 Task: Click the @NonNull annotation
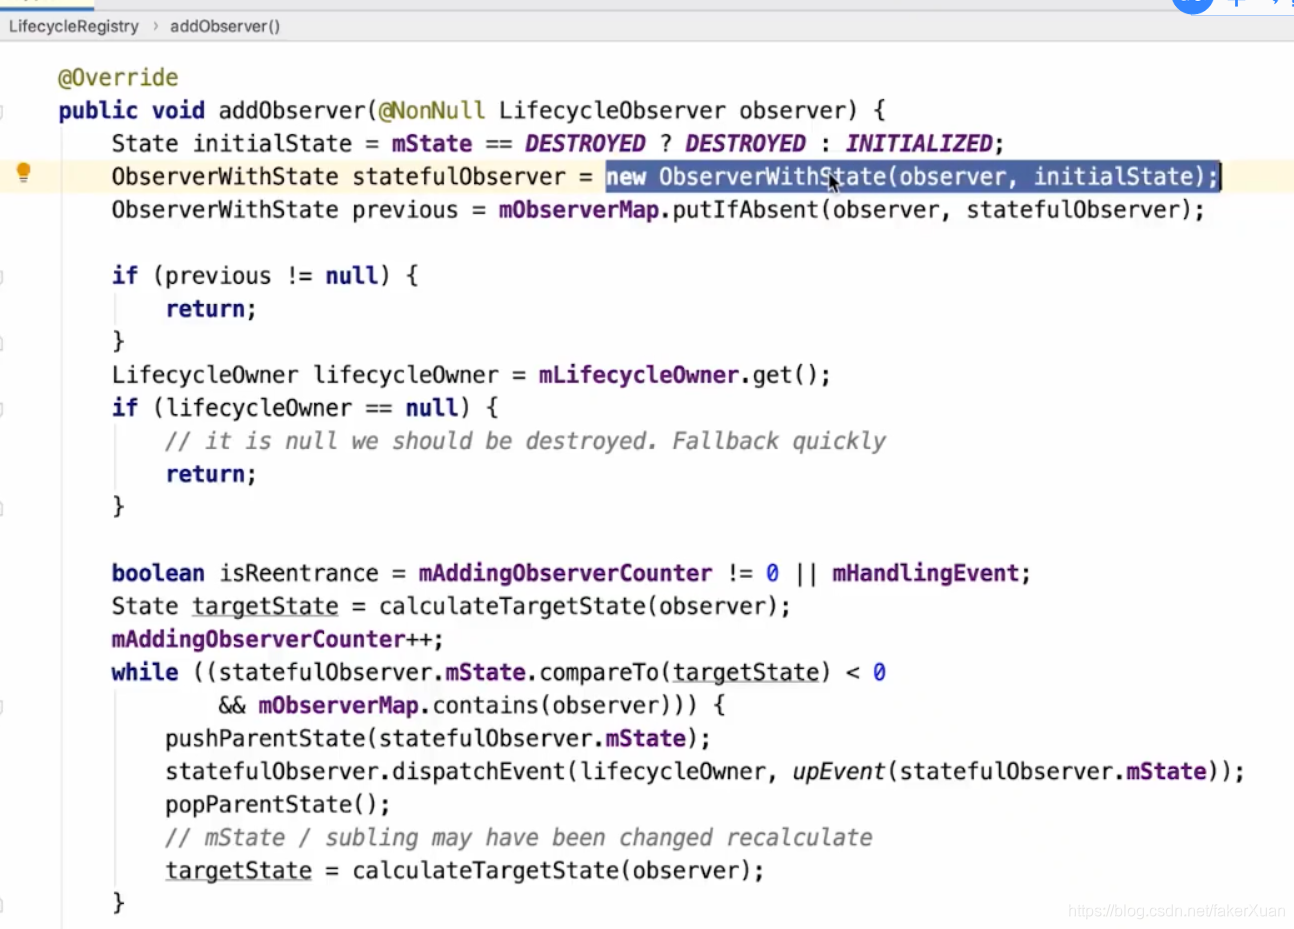coord(432,111)
